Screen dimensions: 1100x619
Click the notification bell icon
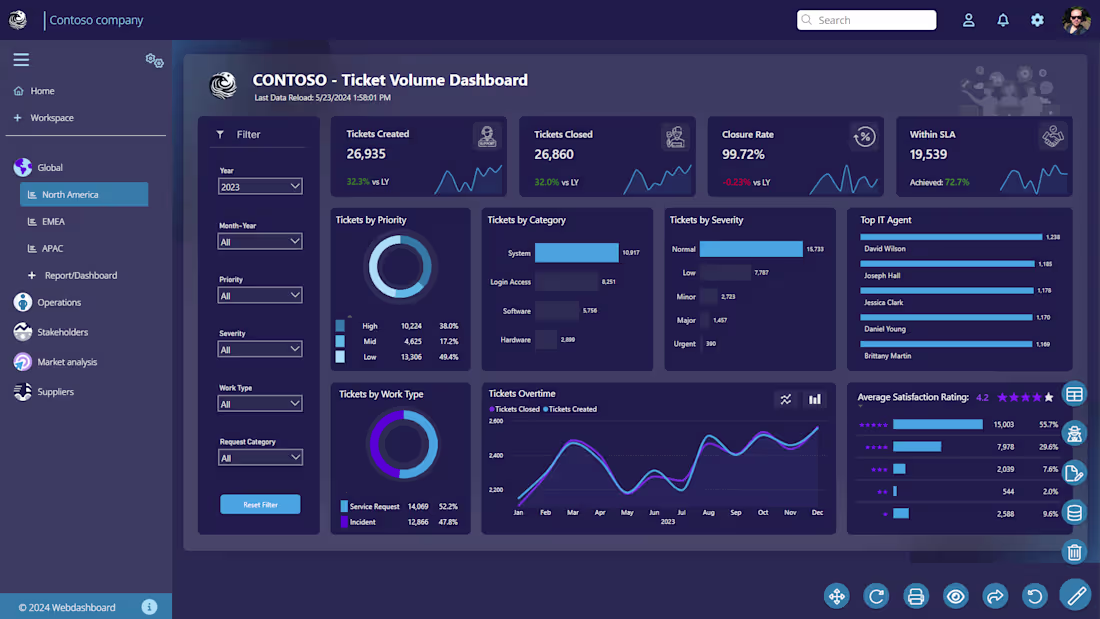1003,20
